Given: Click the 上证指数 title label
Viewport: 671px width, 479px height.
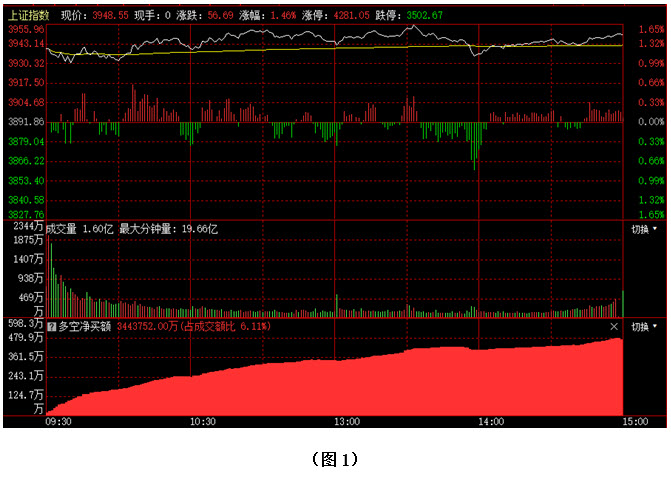Looking at the screenshot, I should 28,16.
